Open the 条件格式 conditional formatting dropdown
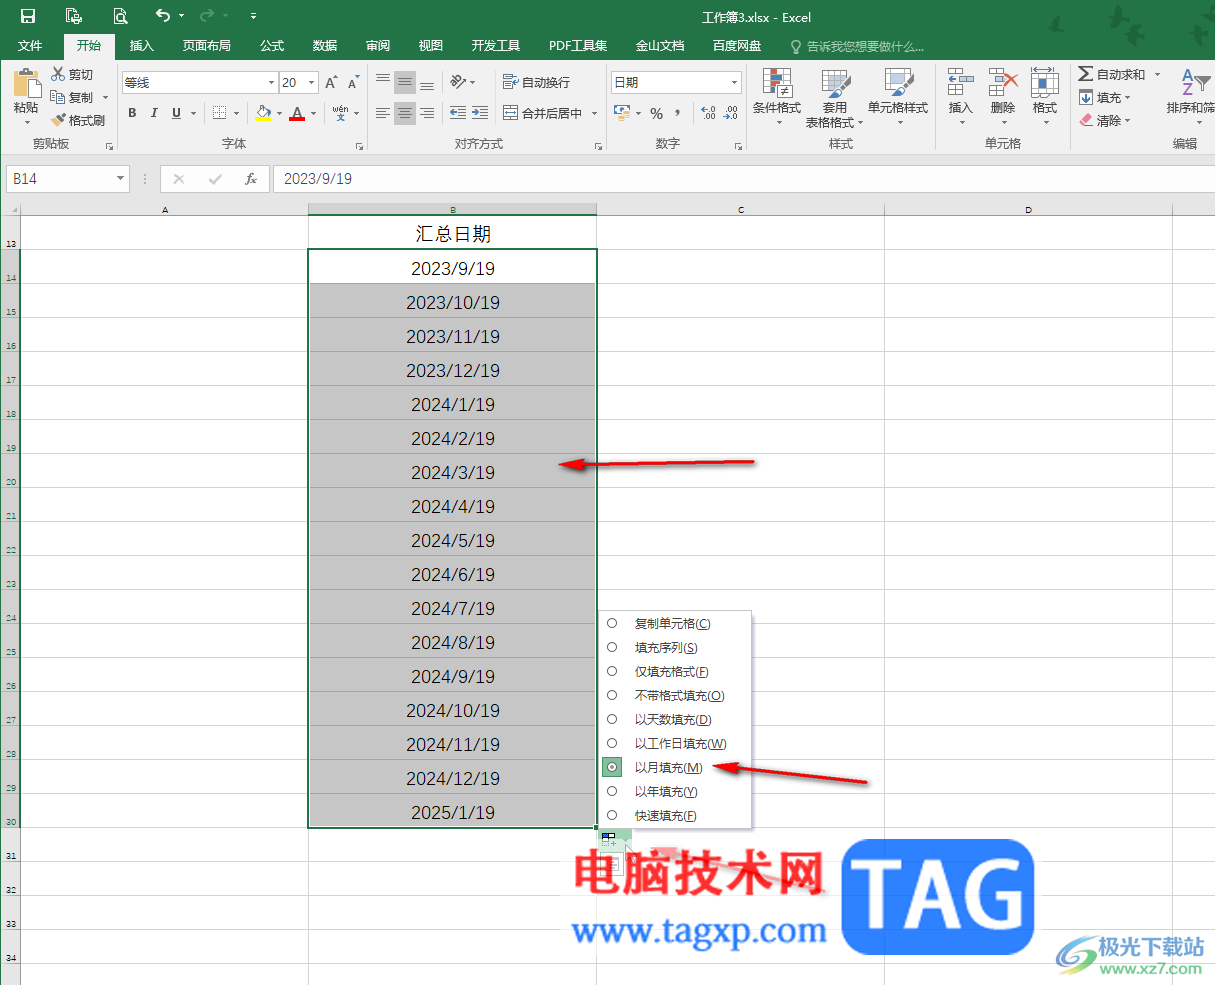 point(777,97)
